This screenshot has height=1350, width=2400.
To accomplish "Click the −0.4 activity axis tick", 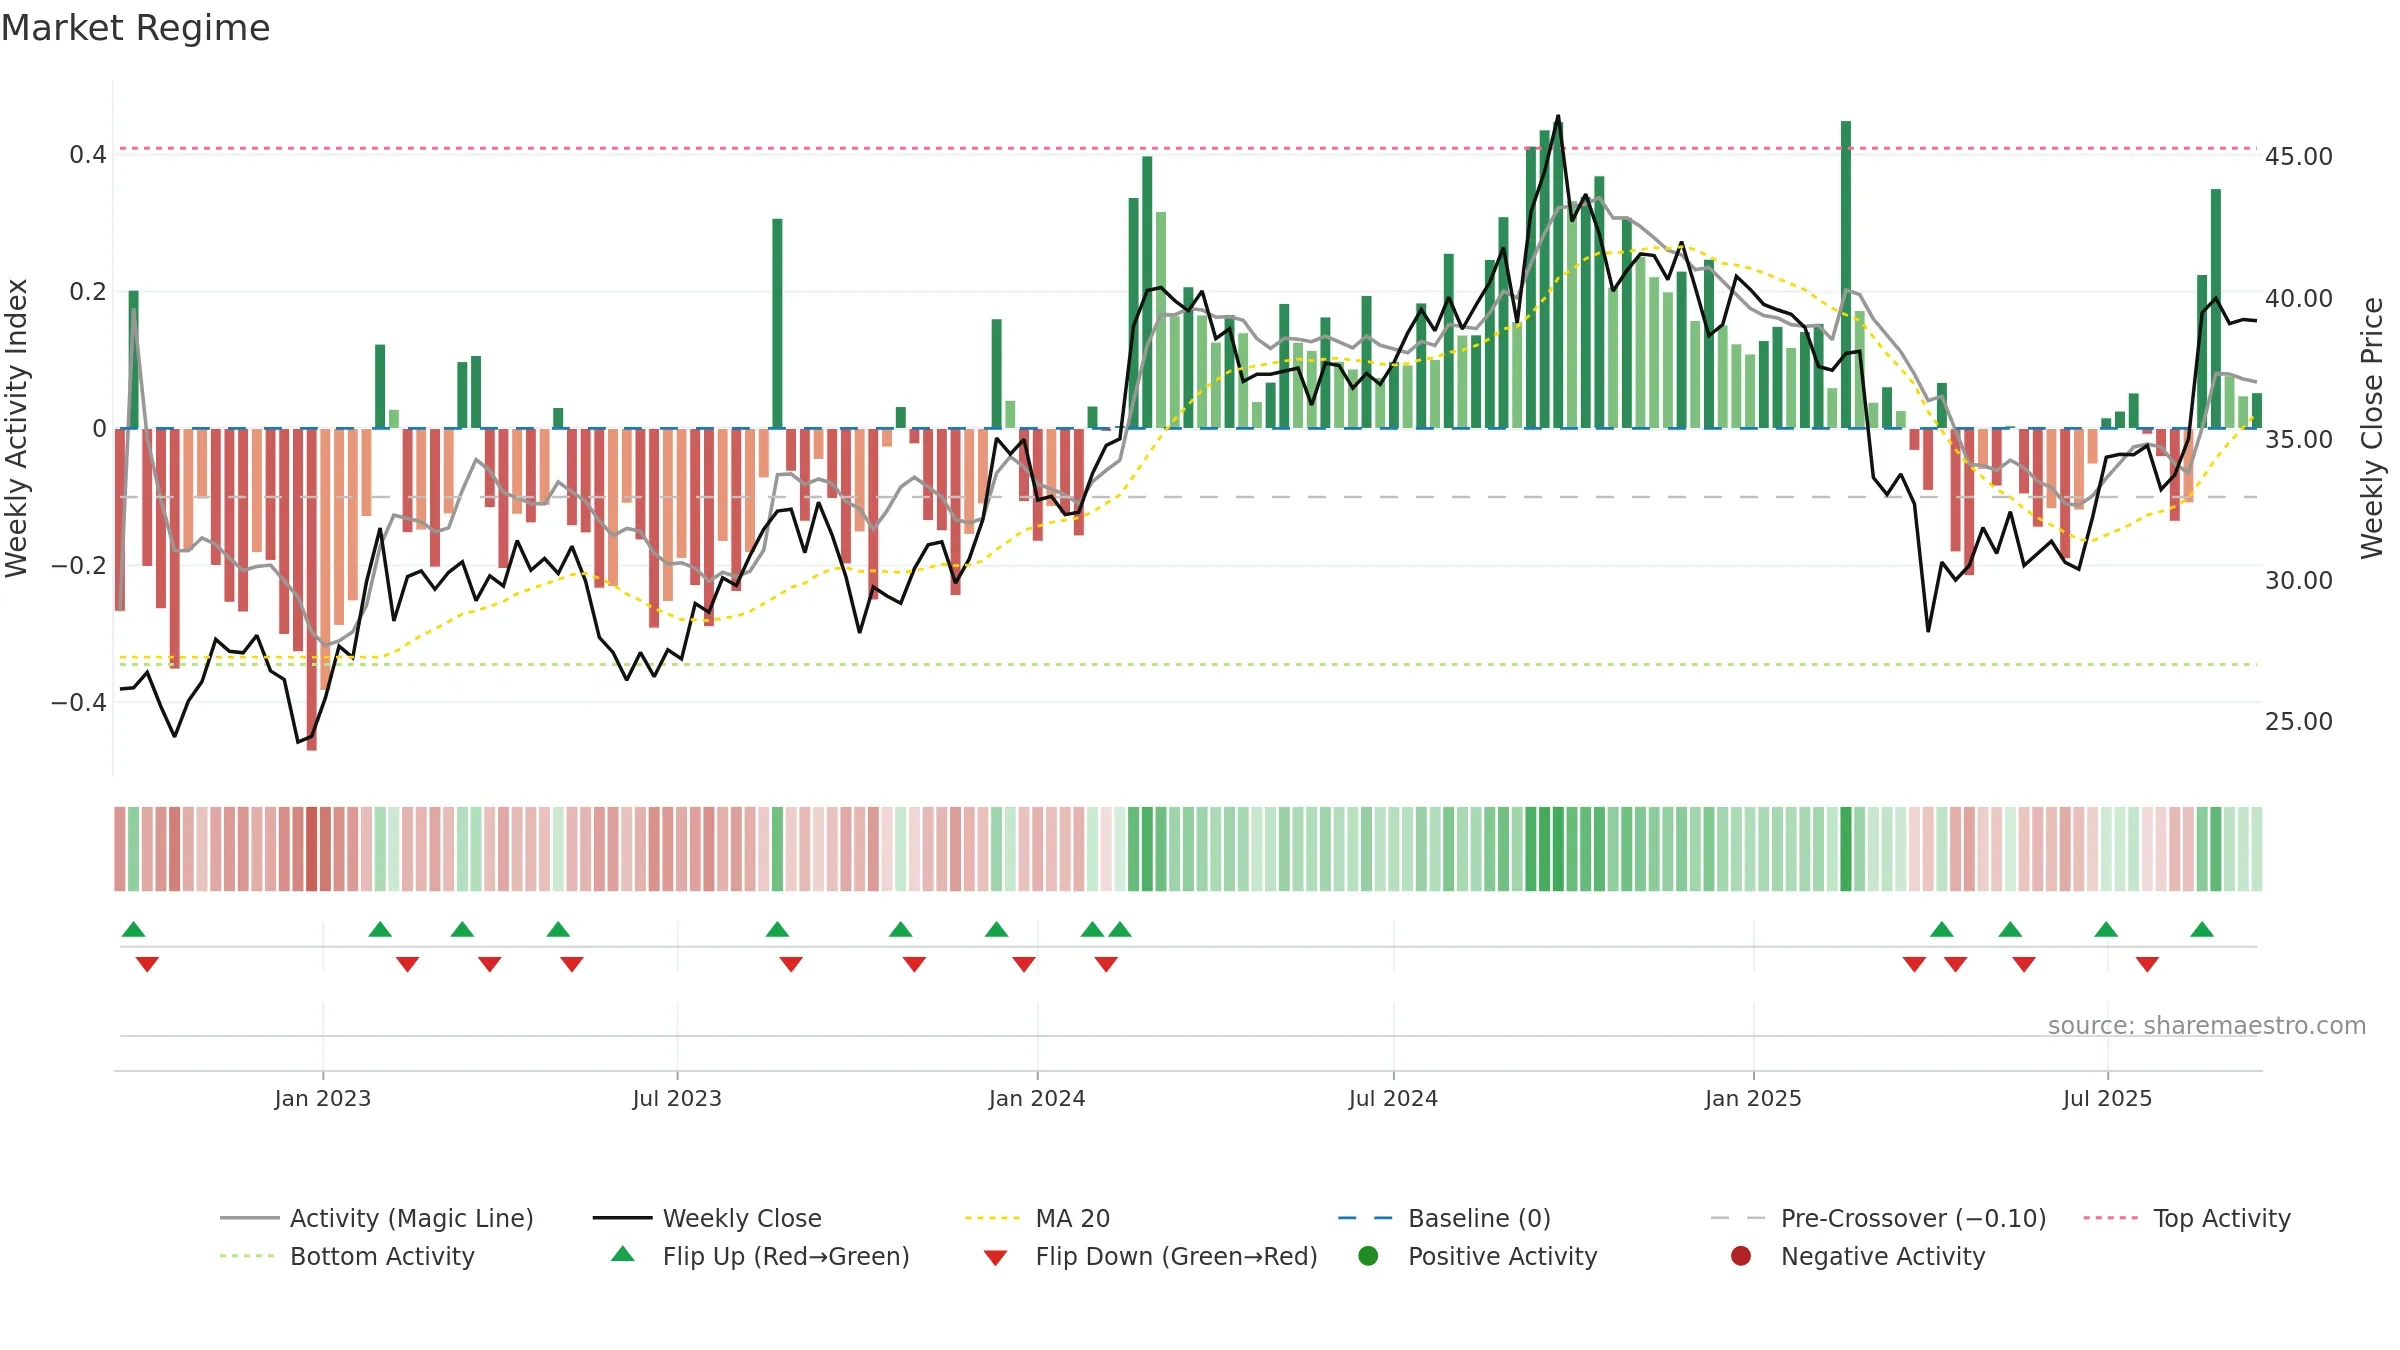I will pyautogui.click(x=78, y=702).
